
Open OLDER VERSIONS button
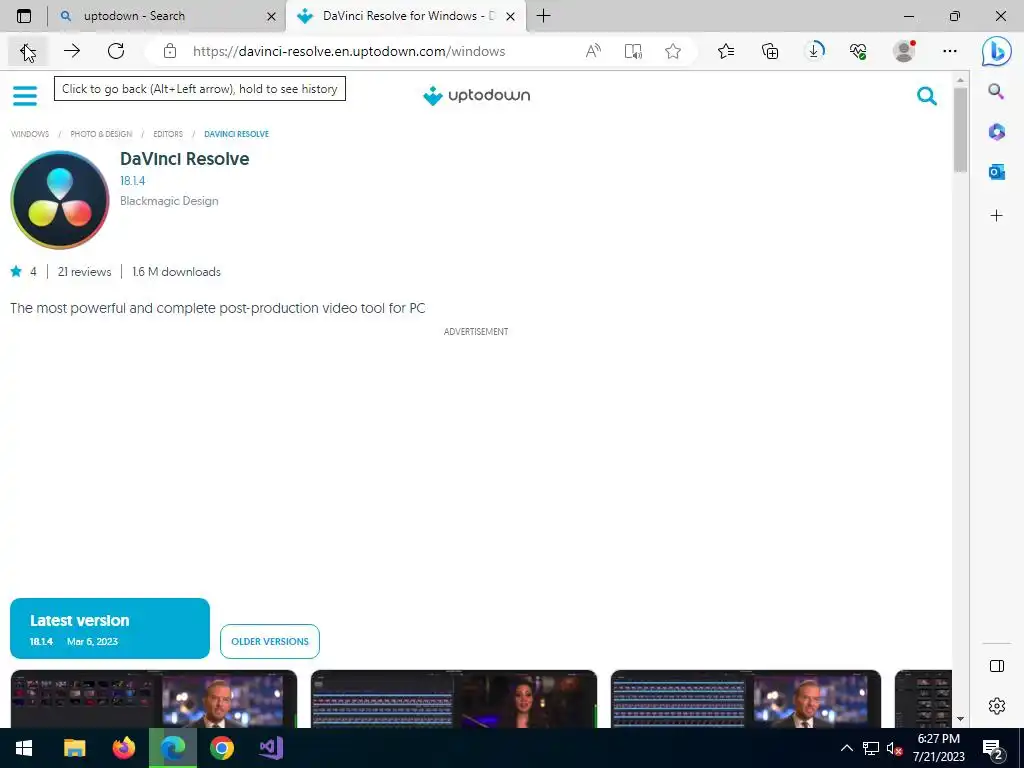pyautogui.click(x=270, y=641)
